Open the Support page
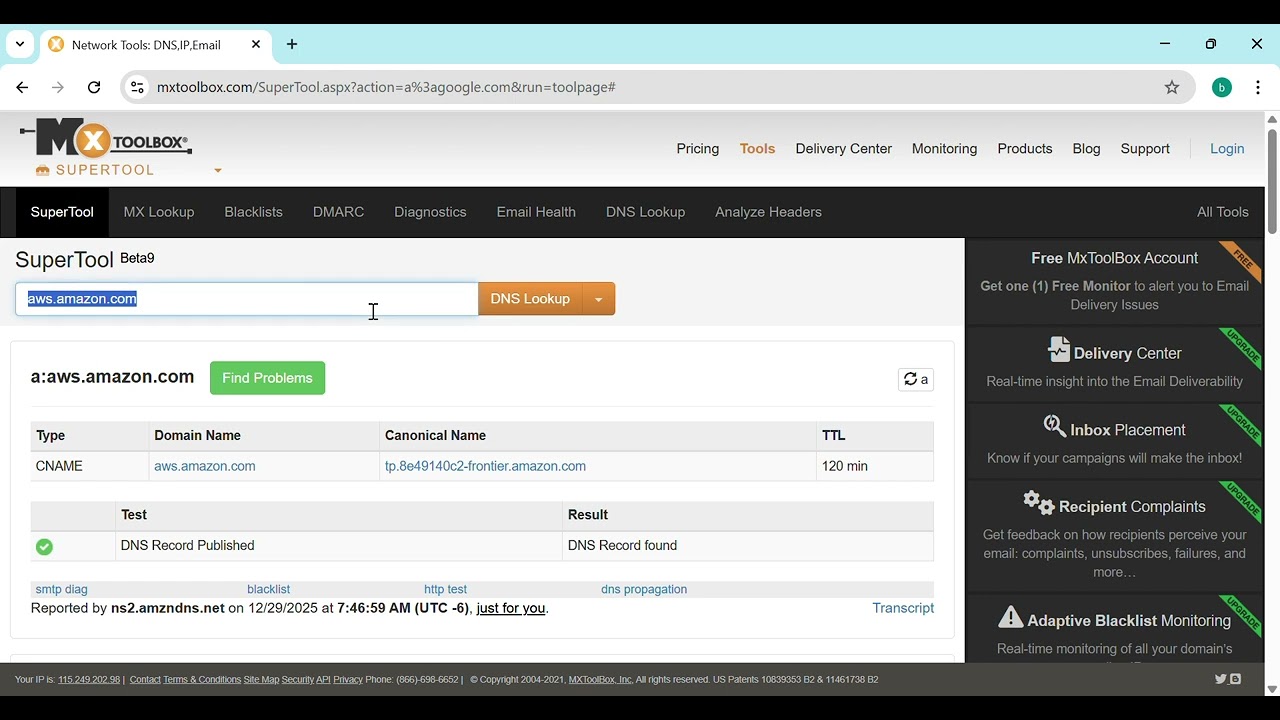The image size is (1280, 720). (x=1145, y=149)
